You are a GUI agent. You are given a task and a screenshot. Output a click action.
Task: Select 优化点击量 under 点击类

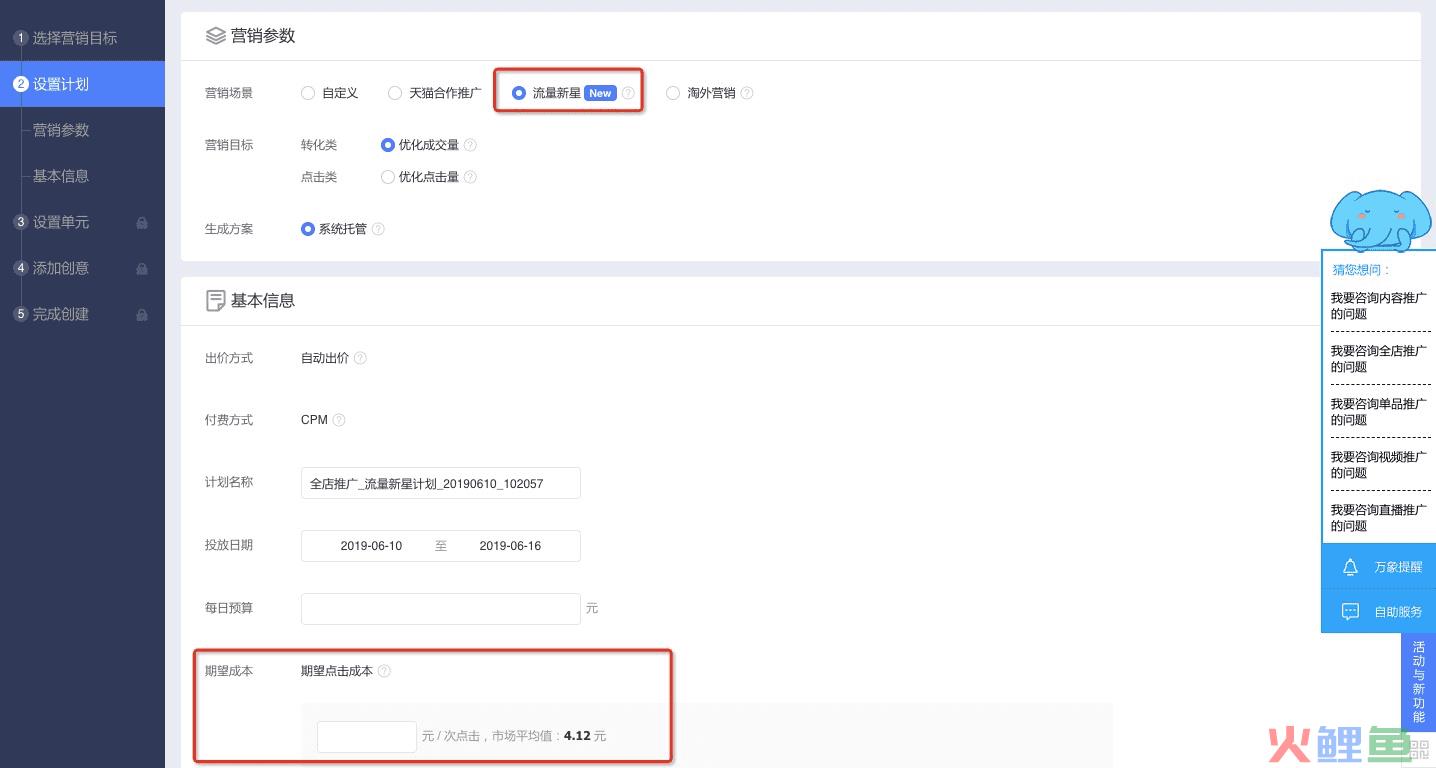point(388,177)
